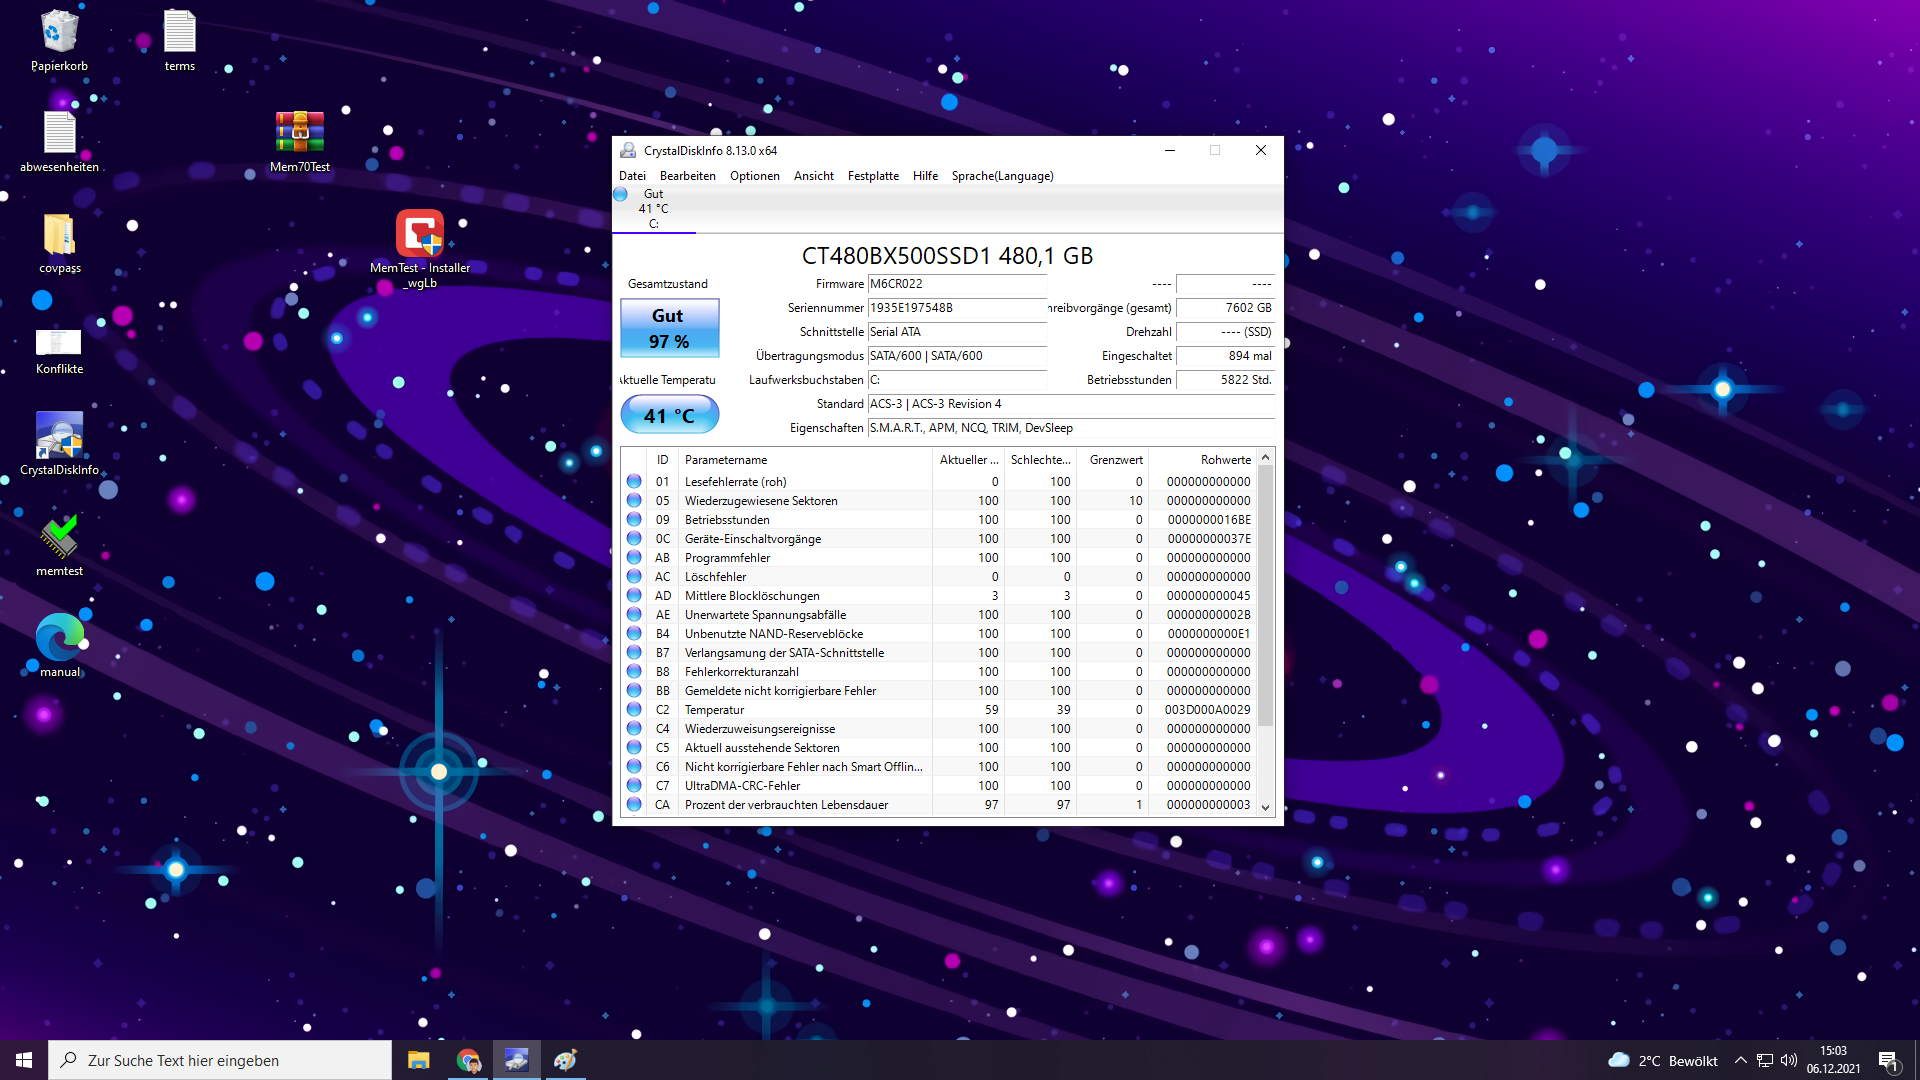Launch the MemTest Installer shortcut
This screenshot has width=1920, height=1080.
click(x=420, y=236)
